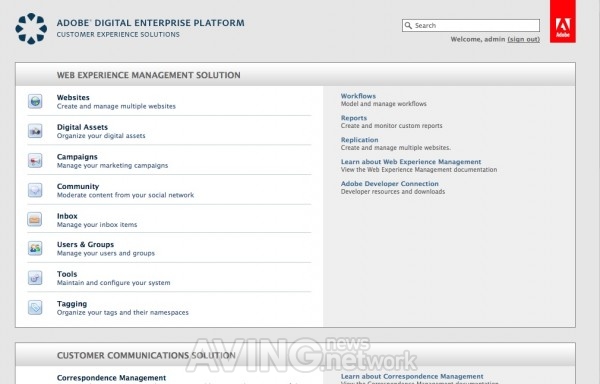The height and width of the screenshot is (384, 600).
Task: Click the Users & Groups icon
Action: click(35, 248)
